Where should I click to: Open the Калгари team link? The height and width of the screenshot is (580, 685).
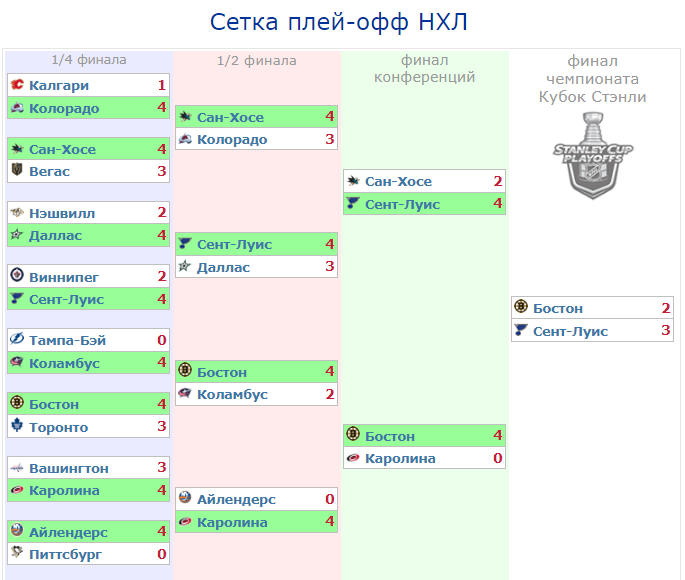coord(59,85)
